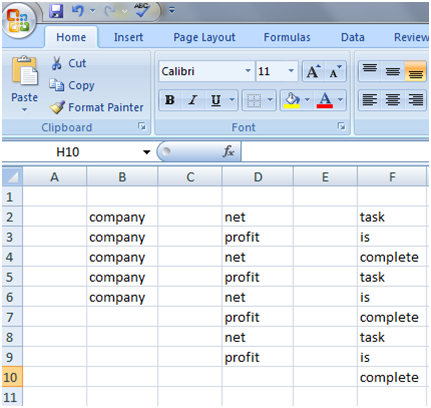Set Top Align vertical alignment
Image resolution: width=431 pixels, height=408 pixels.
pyautogui.click(x=370, y=71)
